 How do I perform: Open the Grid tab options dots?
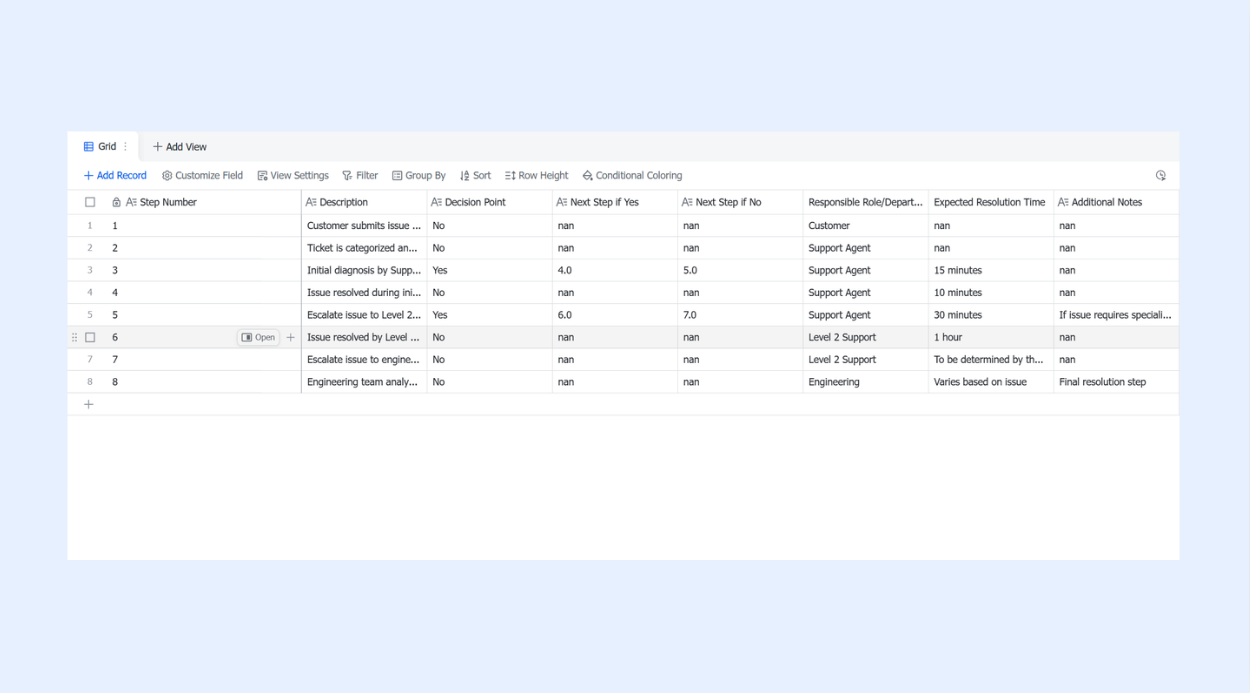[125, 147]
